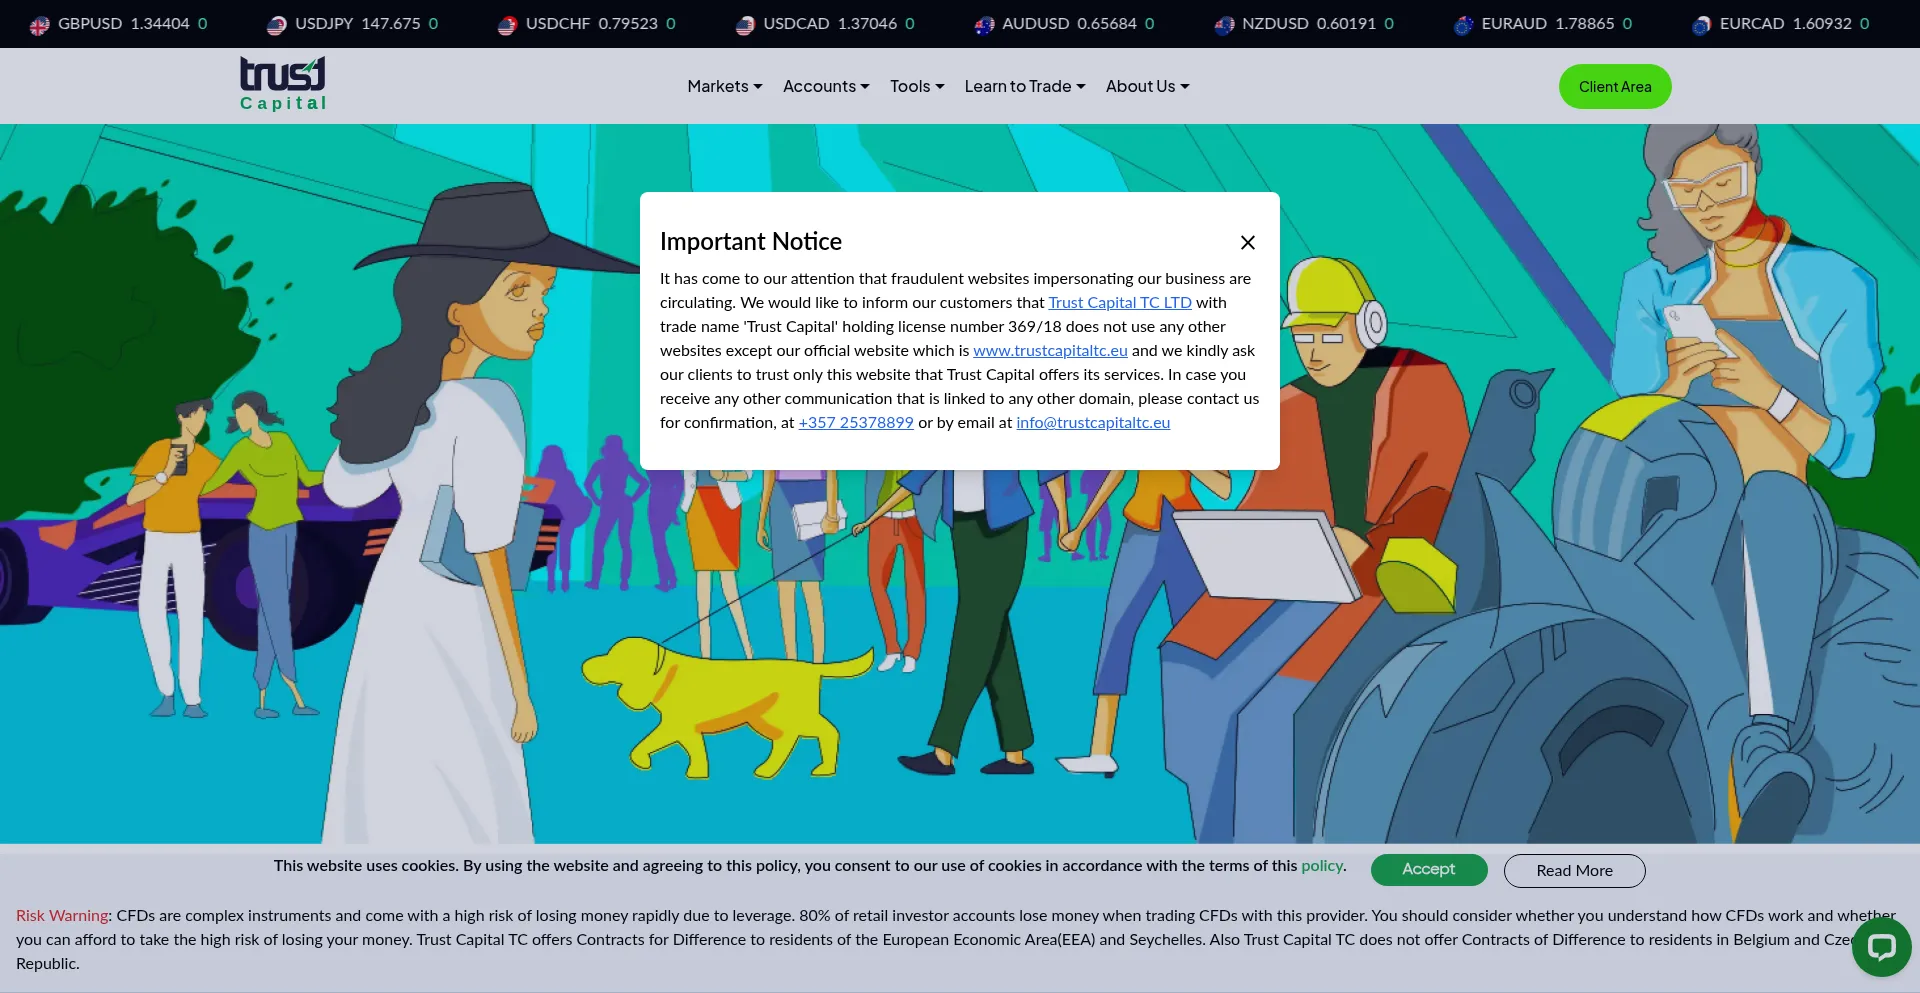Click the USDCHF 0.79523 ticker text
The height and width of the screenshot is (993, 1920).
point(592,23)
